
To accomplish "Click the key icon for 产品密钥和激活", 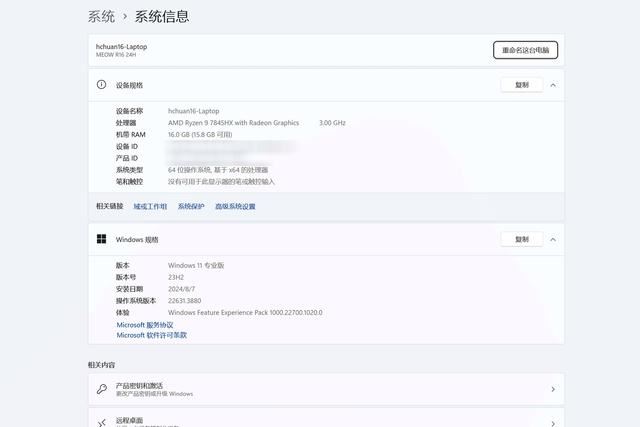I will [x=101, y=389].
